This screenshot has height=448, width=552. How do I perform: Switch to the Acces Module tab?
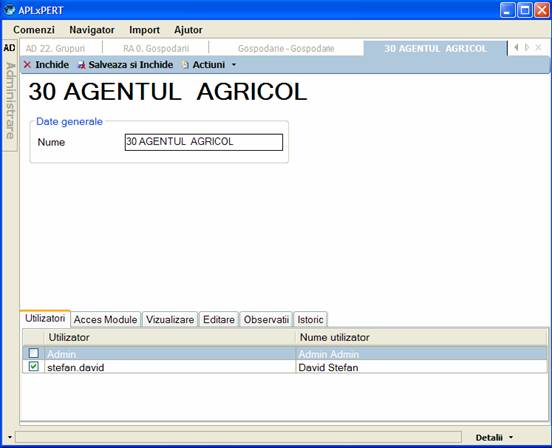tap(105, 320)
